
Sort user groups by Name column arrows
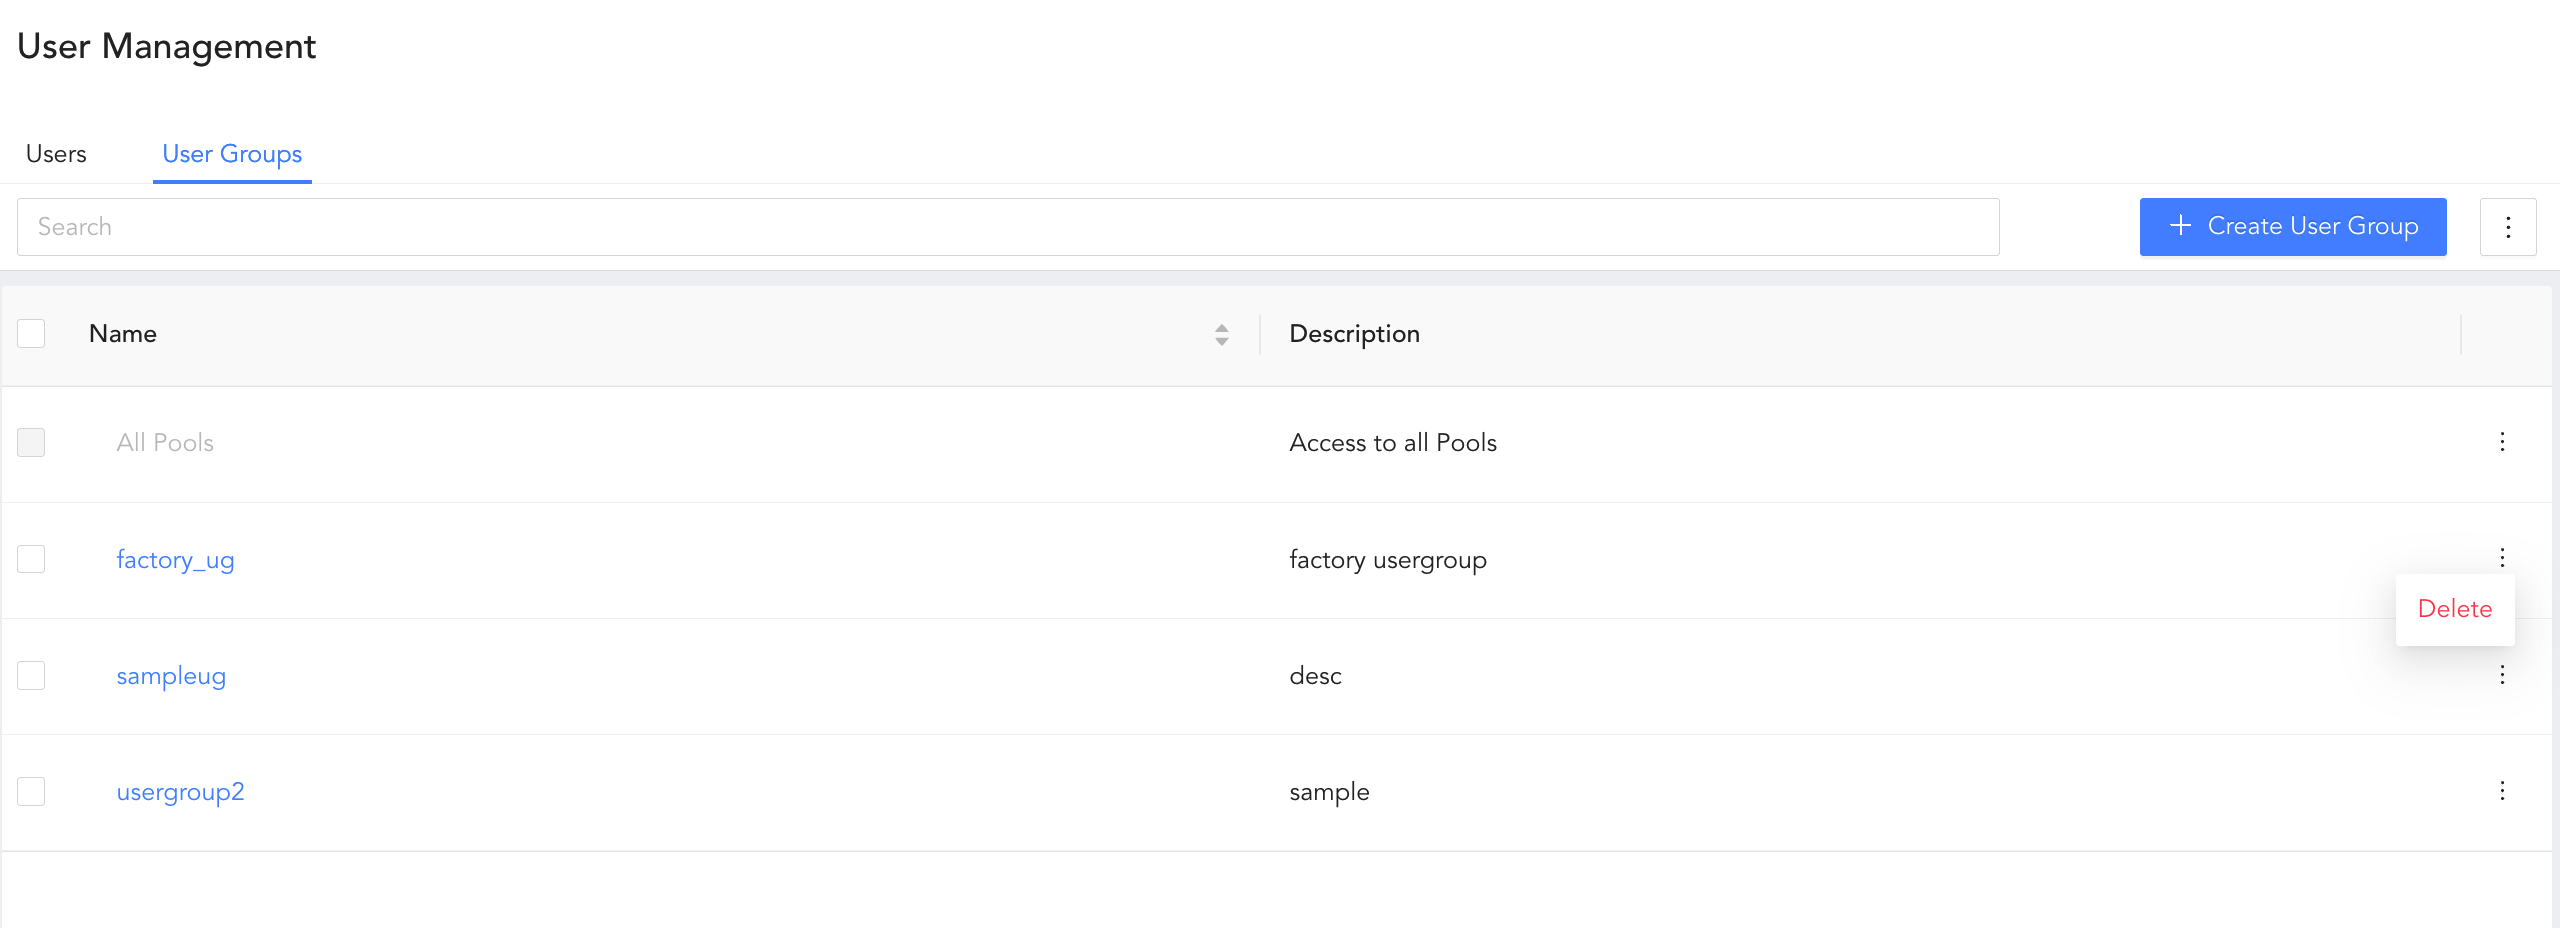pos(1221,334)
